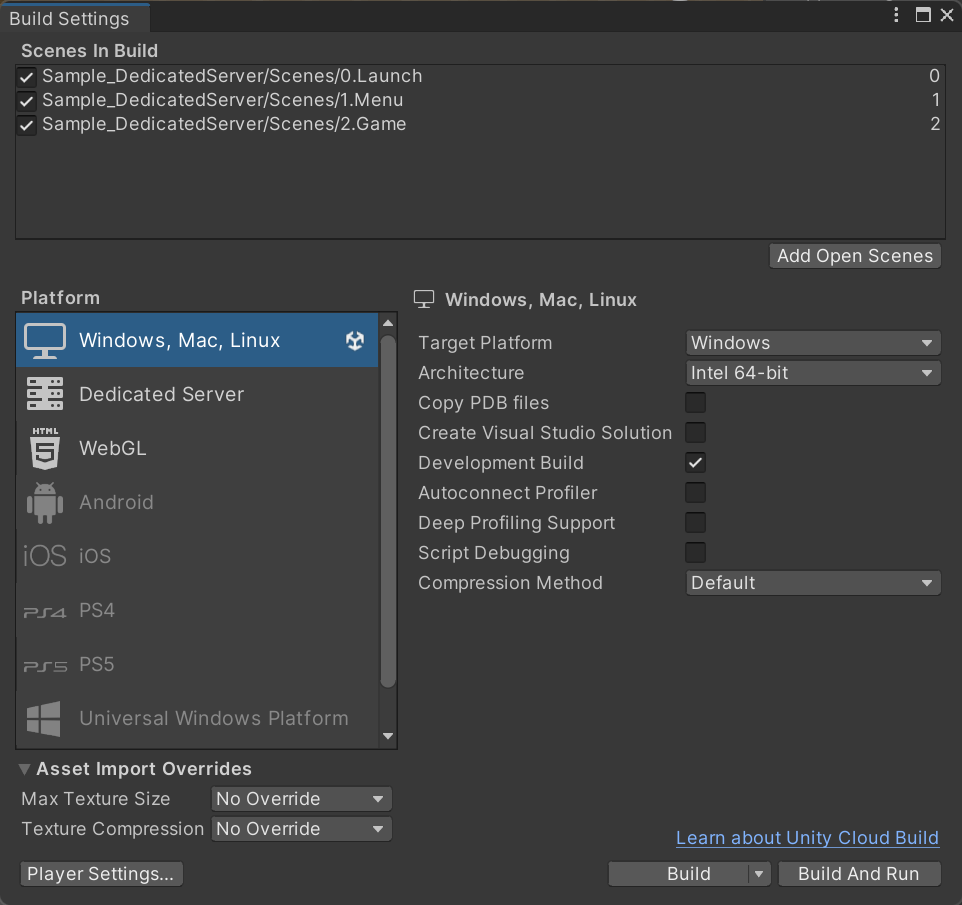Open the Compression Method dropdown
The image size is (962, 905).
click(x=813, y=583)
